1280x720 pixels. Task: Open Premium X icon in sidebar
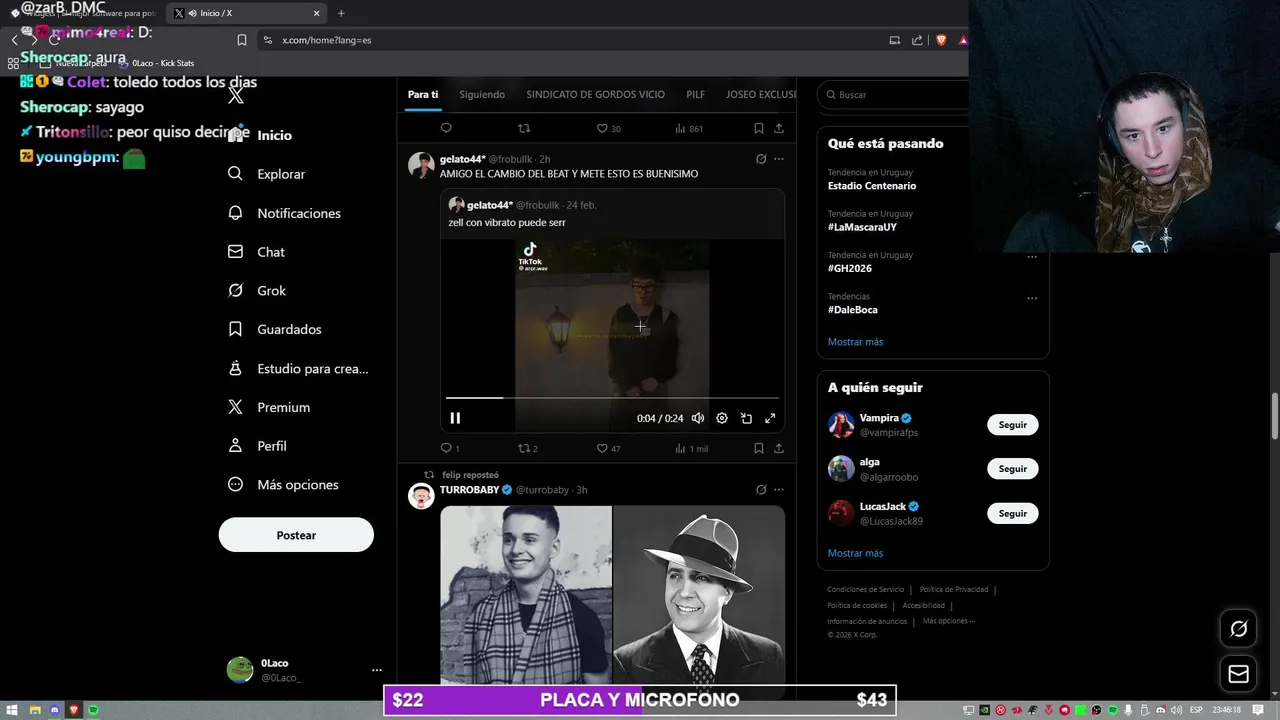(x=236, y=407)
